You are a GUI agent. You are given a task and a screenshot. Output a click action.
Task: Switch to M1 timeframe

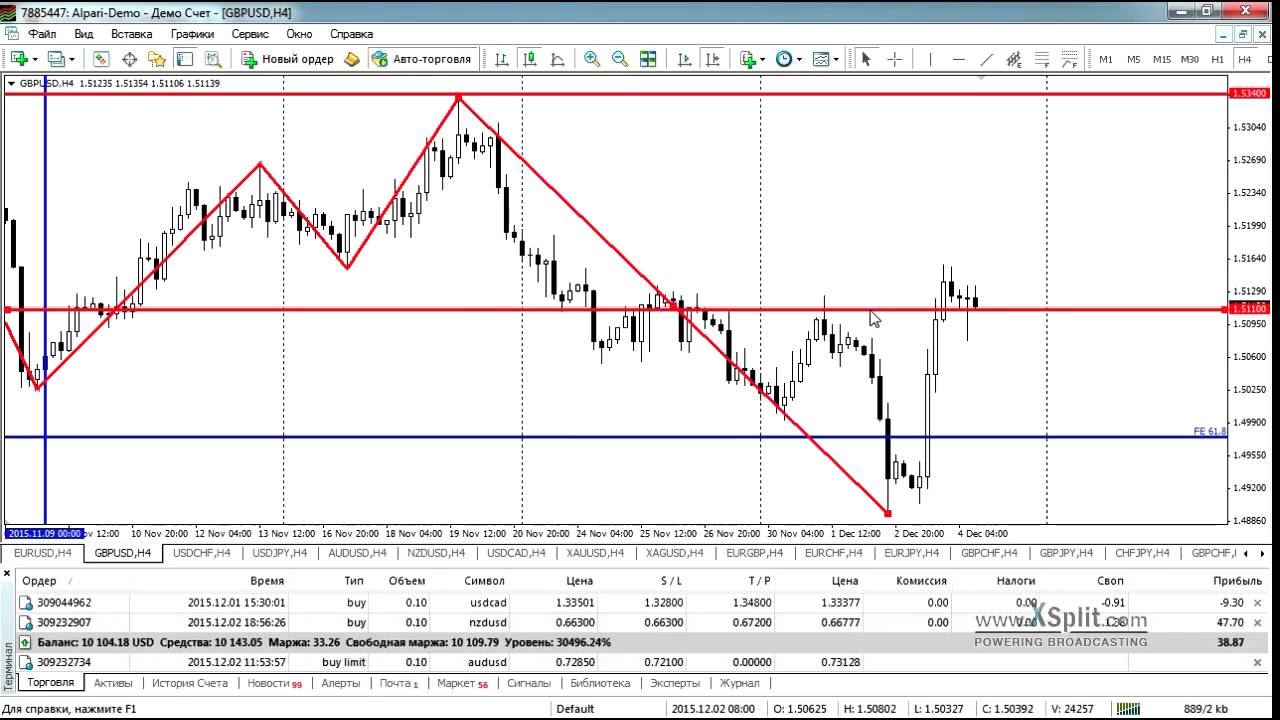pos(1106,59)
